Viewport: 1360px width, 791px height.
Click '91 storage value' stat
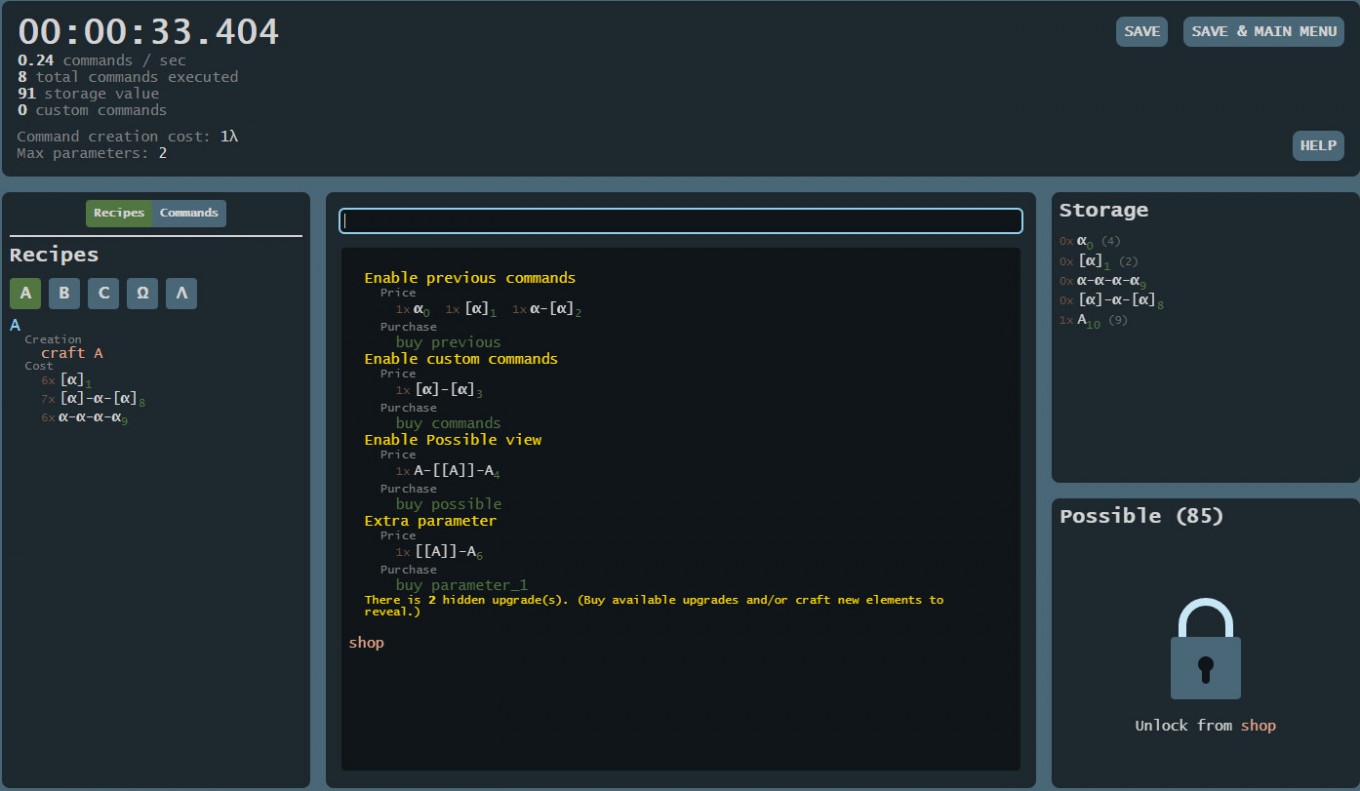coord(88,94)
